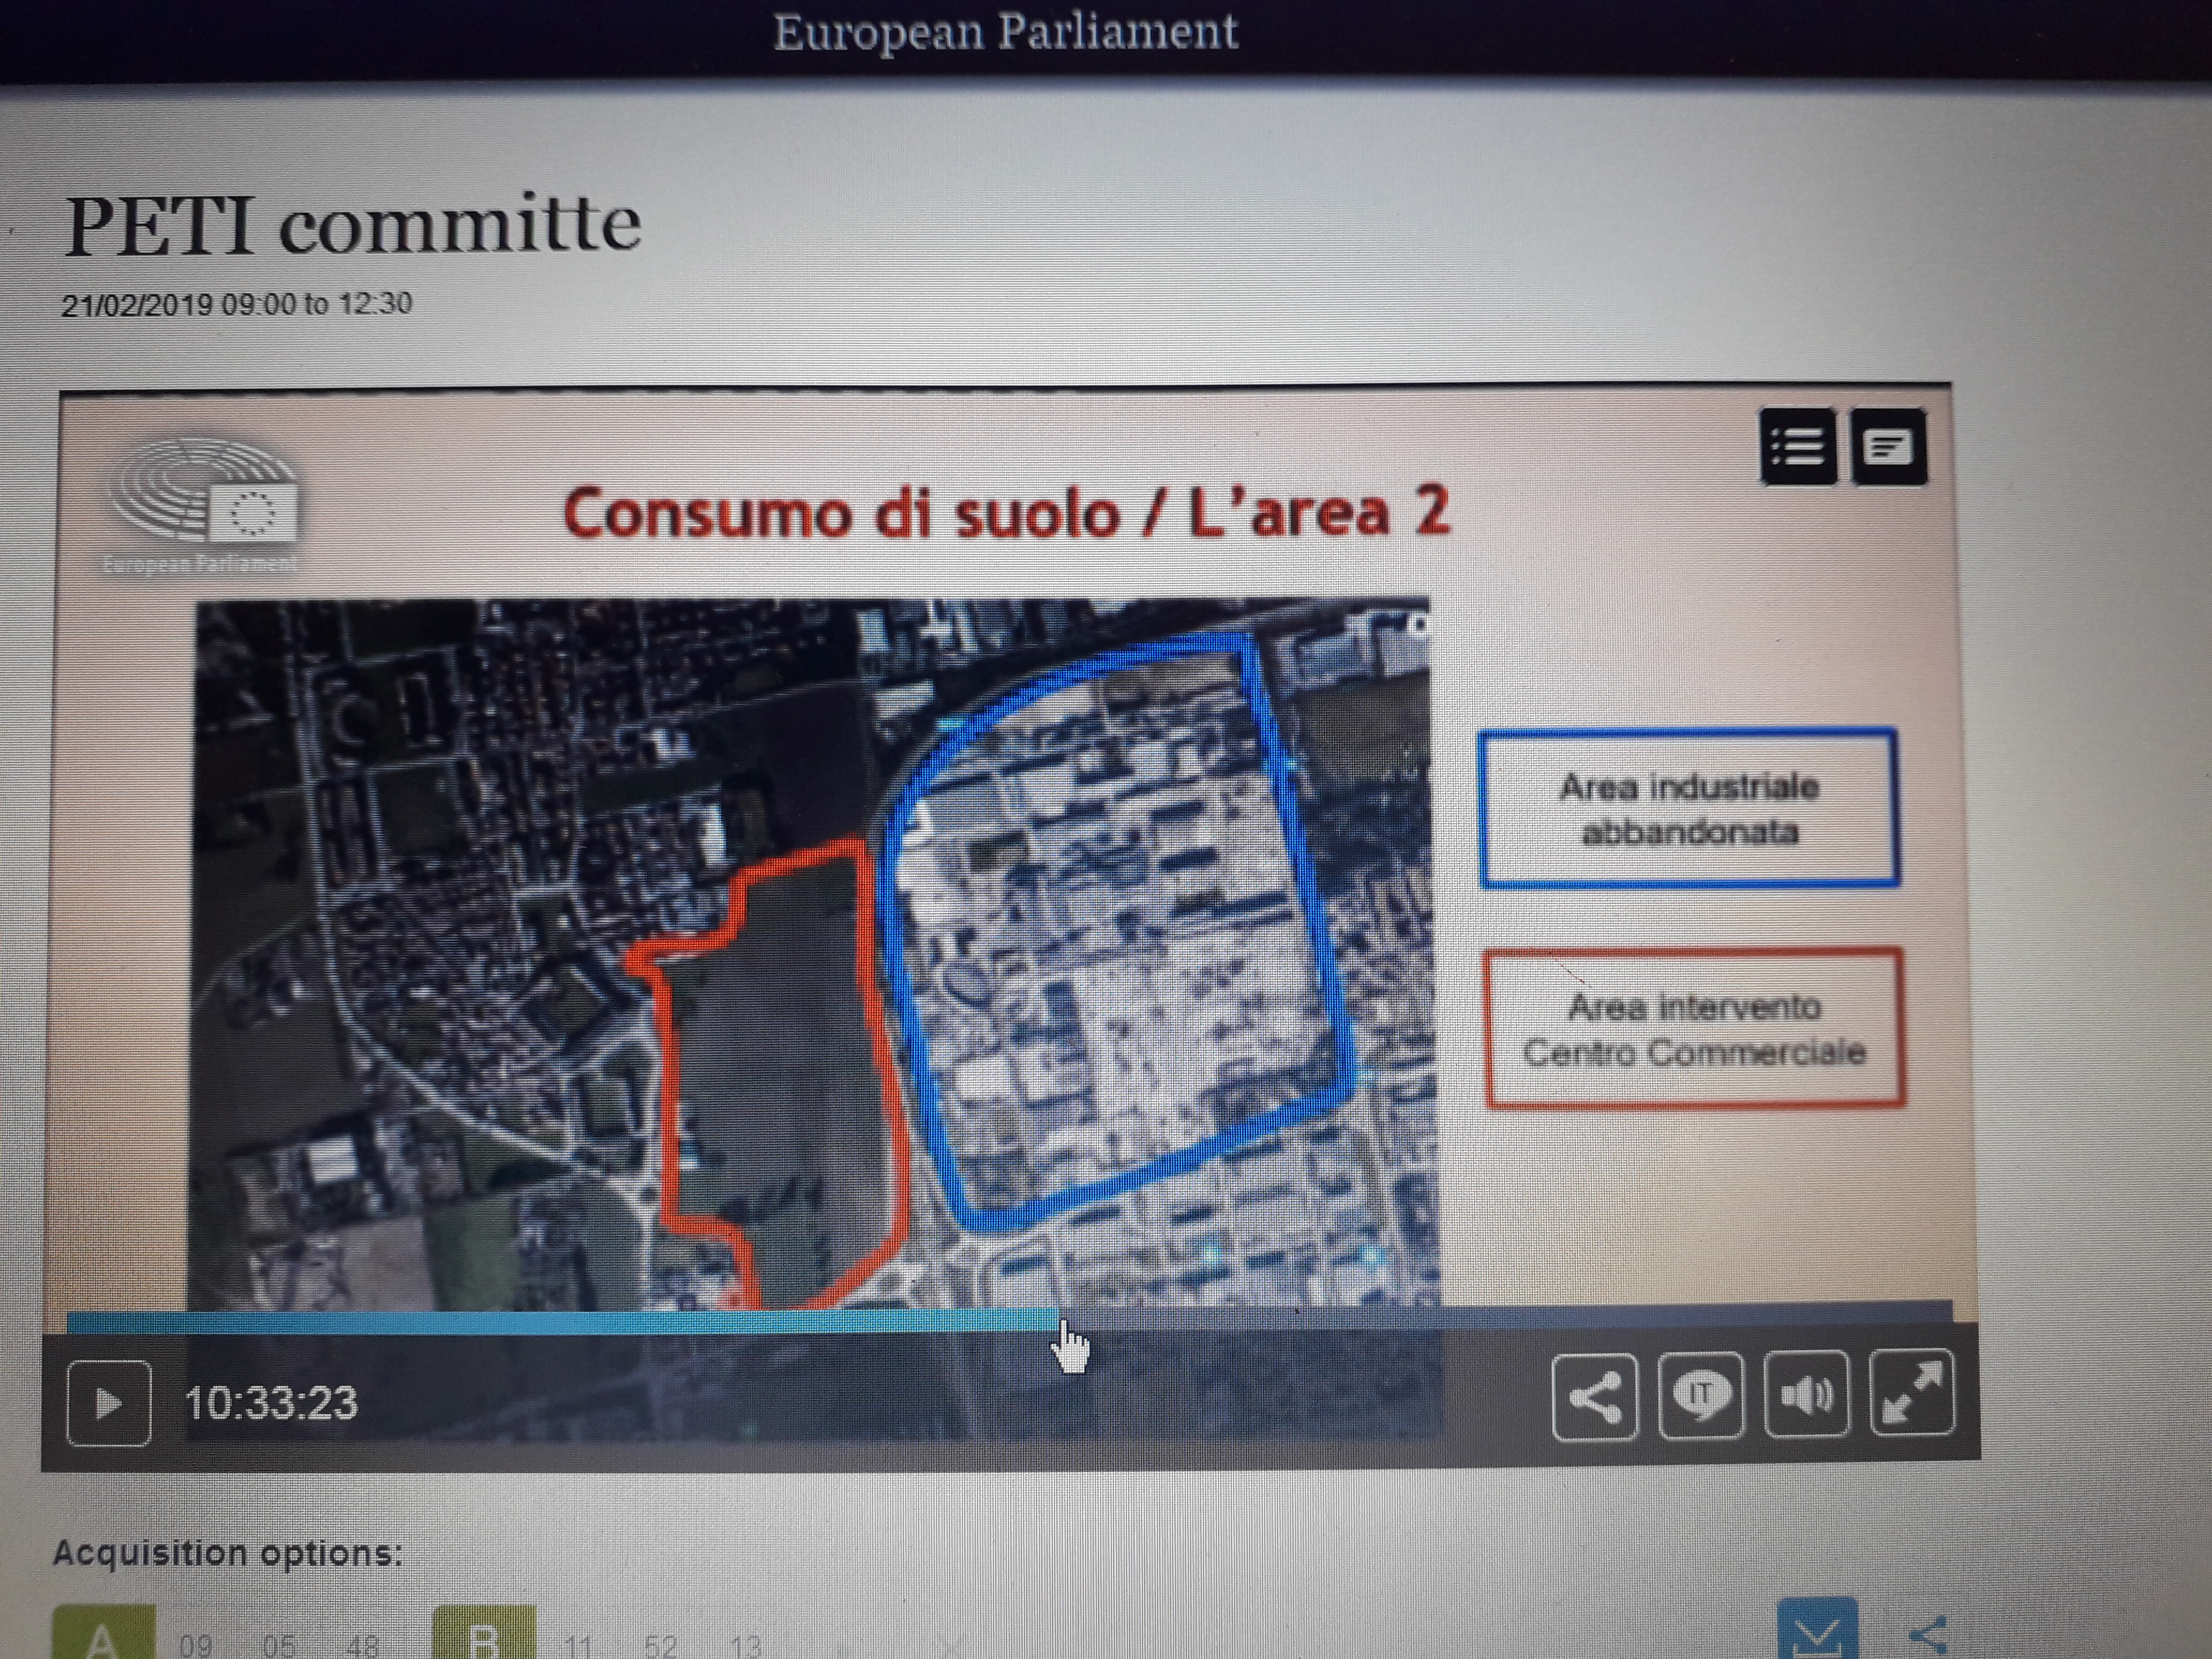Click the B marker minutes field 52

660,1645
